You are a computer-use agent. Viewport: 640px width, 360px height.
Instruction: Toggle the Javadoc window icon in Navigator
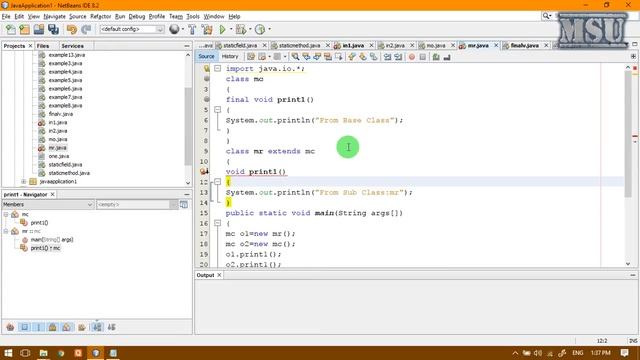[x=184, y=204]
